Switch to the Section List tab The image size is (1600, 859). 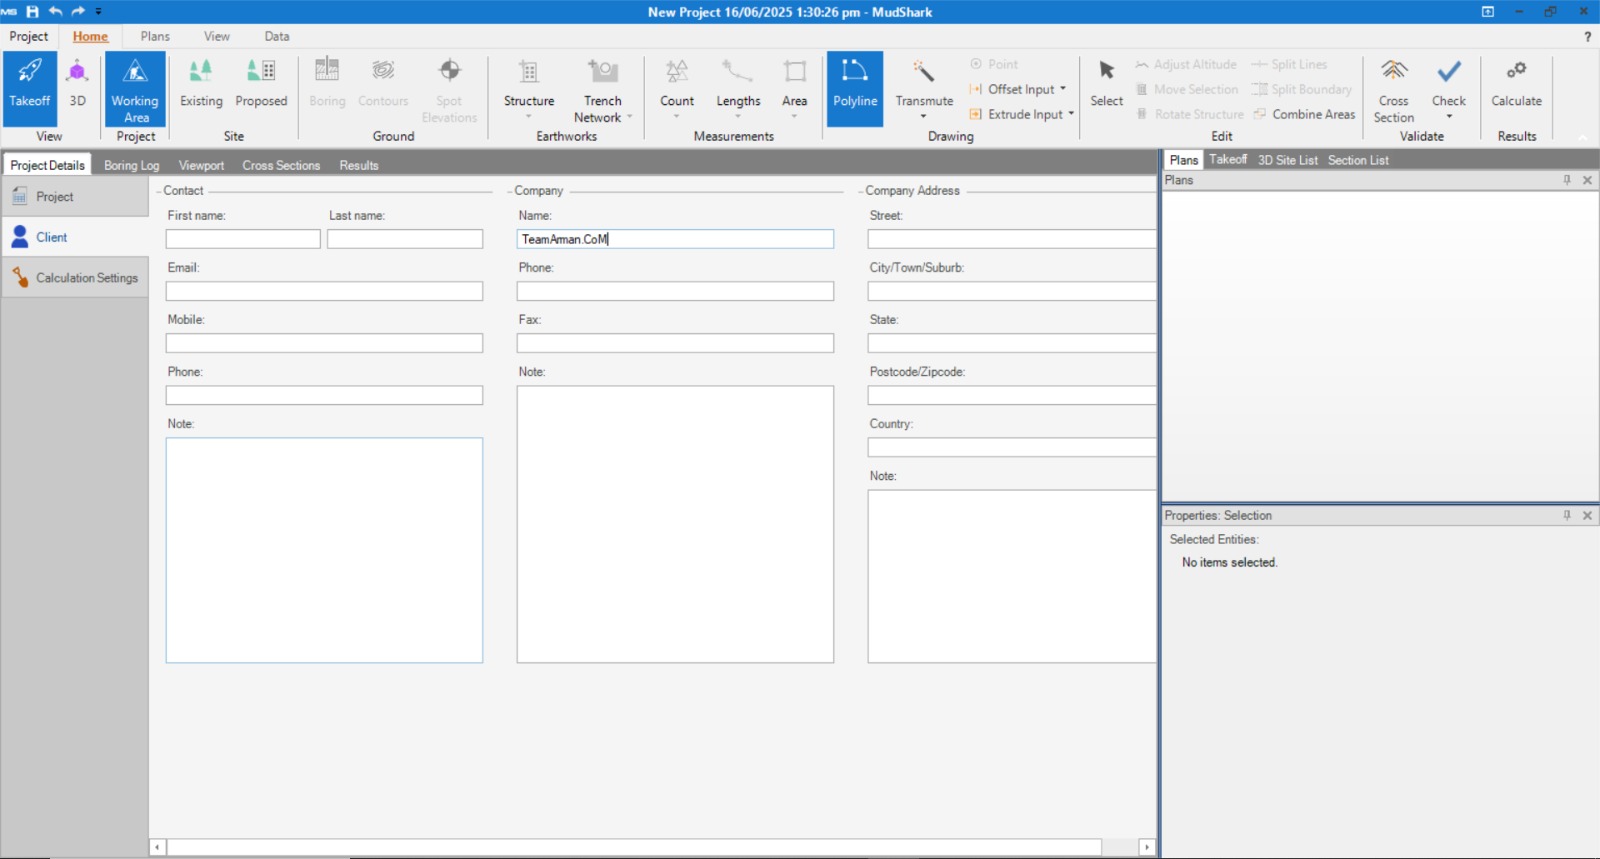pyautogui.click(x=1358, y=160)
